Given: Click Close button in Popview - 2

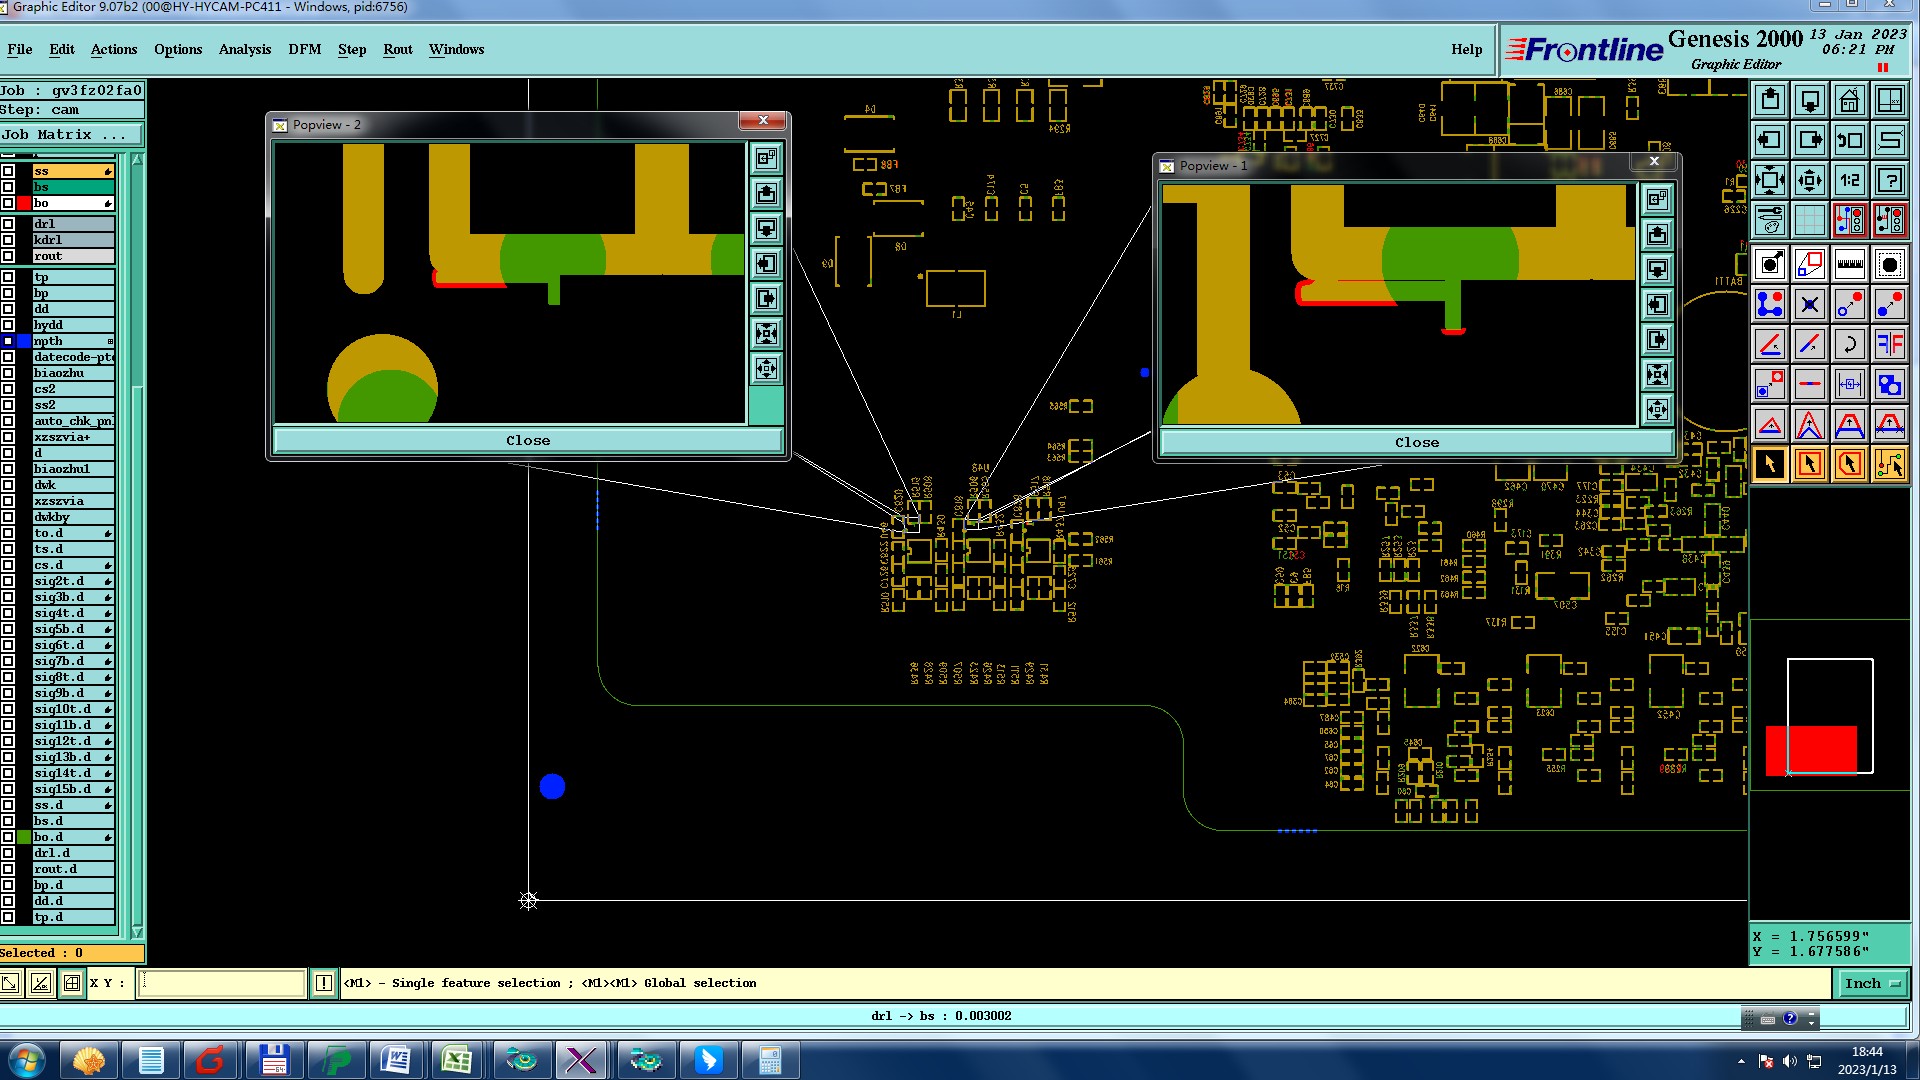Looking at the screenshot, I should [527, 440].
